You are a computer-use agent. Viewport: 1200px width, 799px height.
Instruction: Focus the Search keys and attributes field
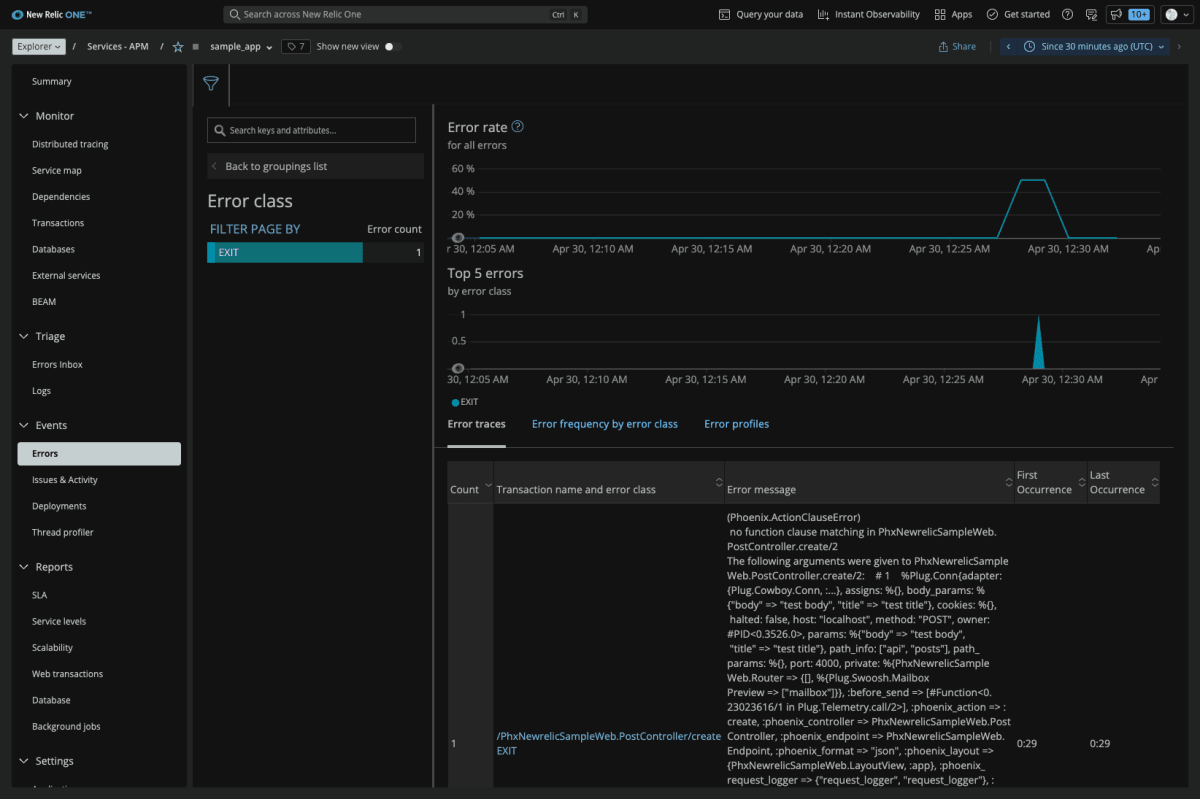click(311, 130)
